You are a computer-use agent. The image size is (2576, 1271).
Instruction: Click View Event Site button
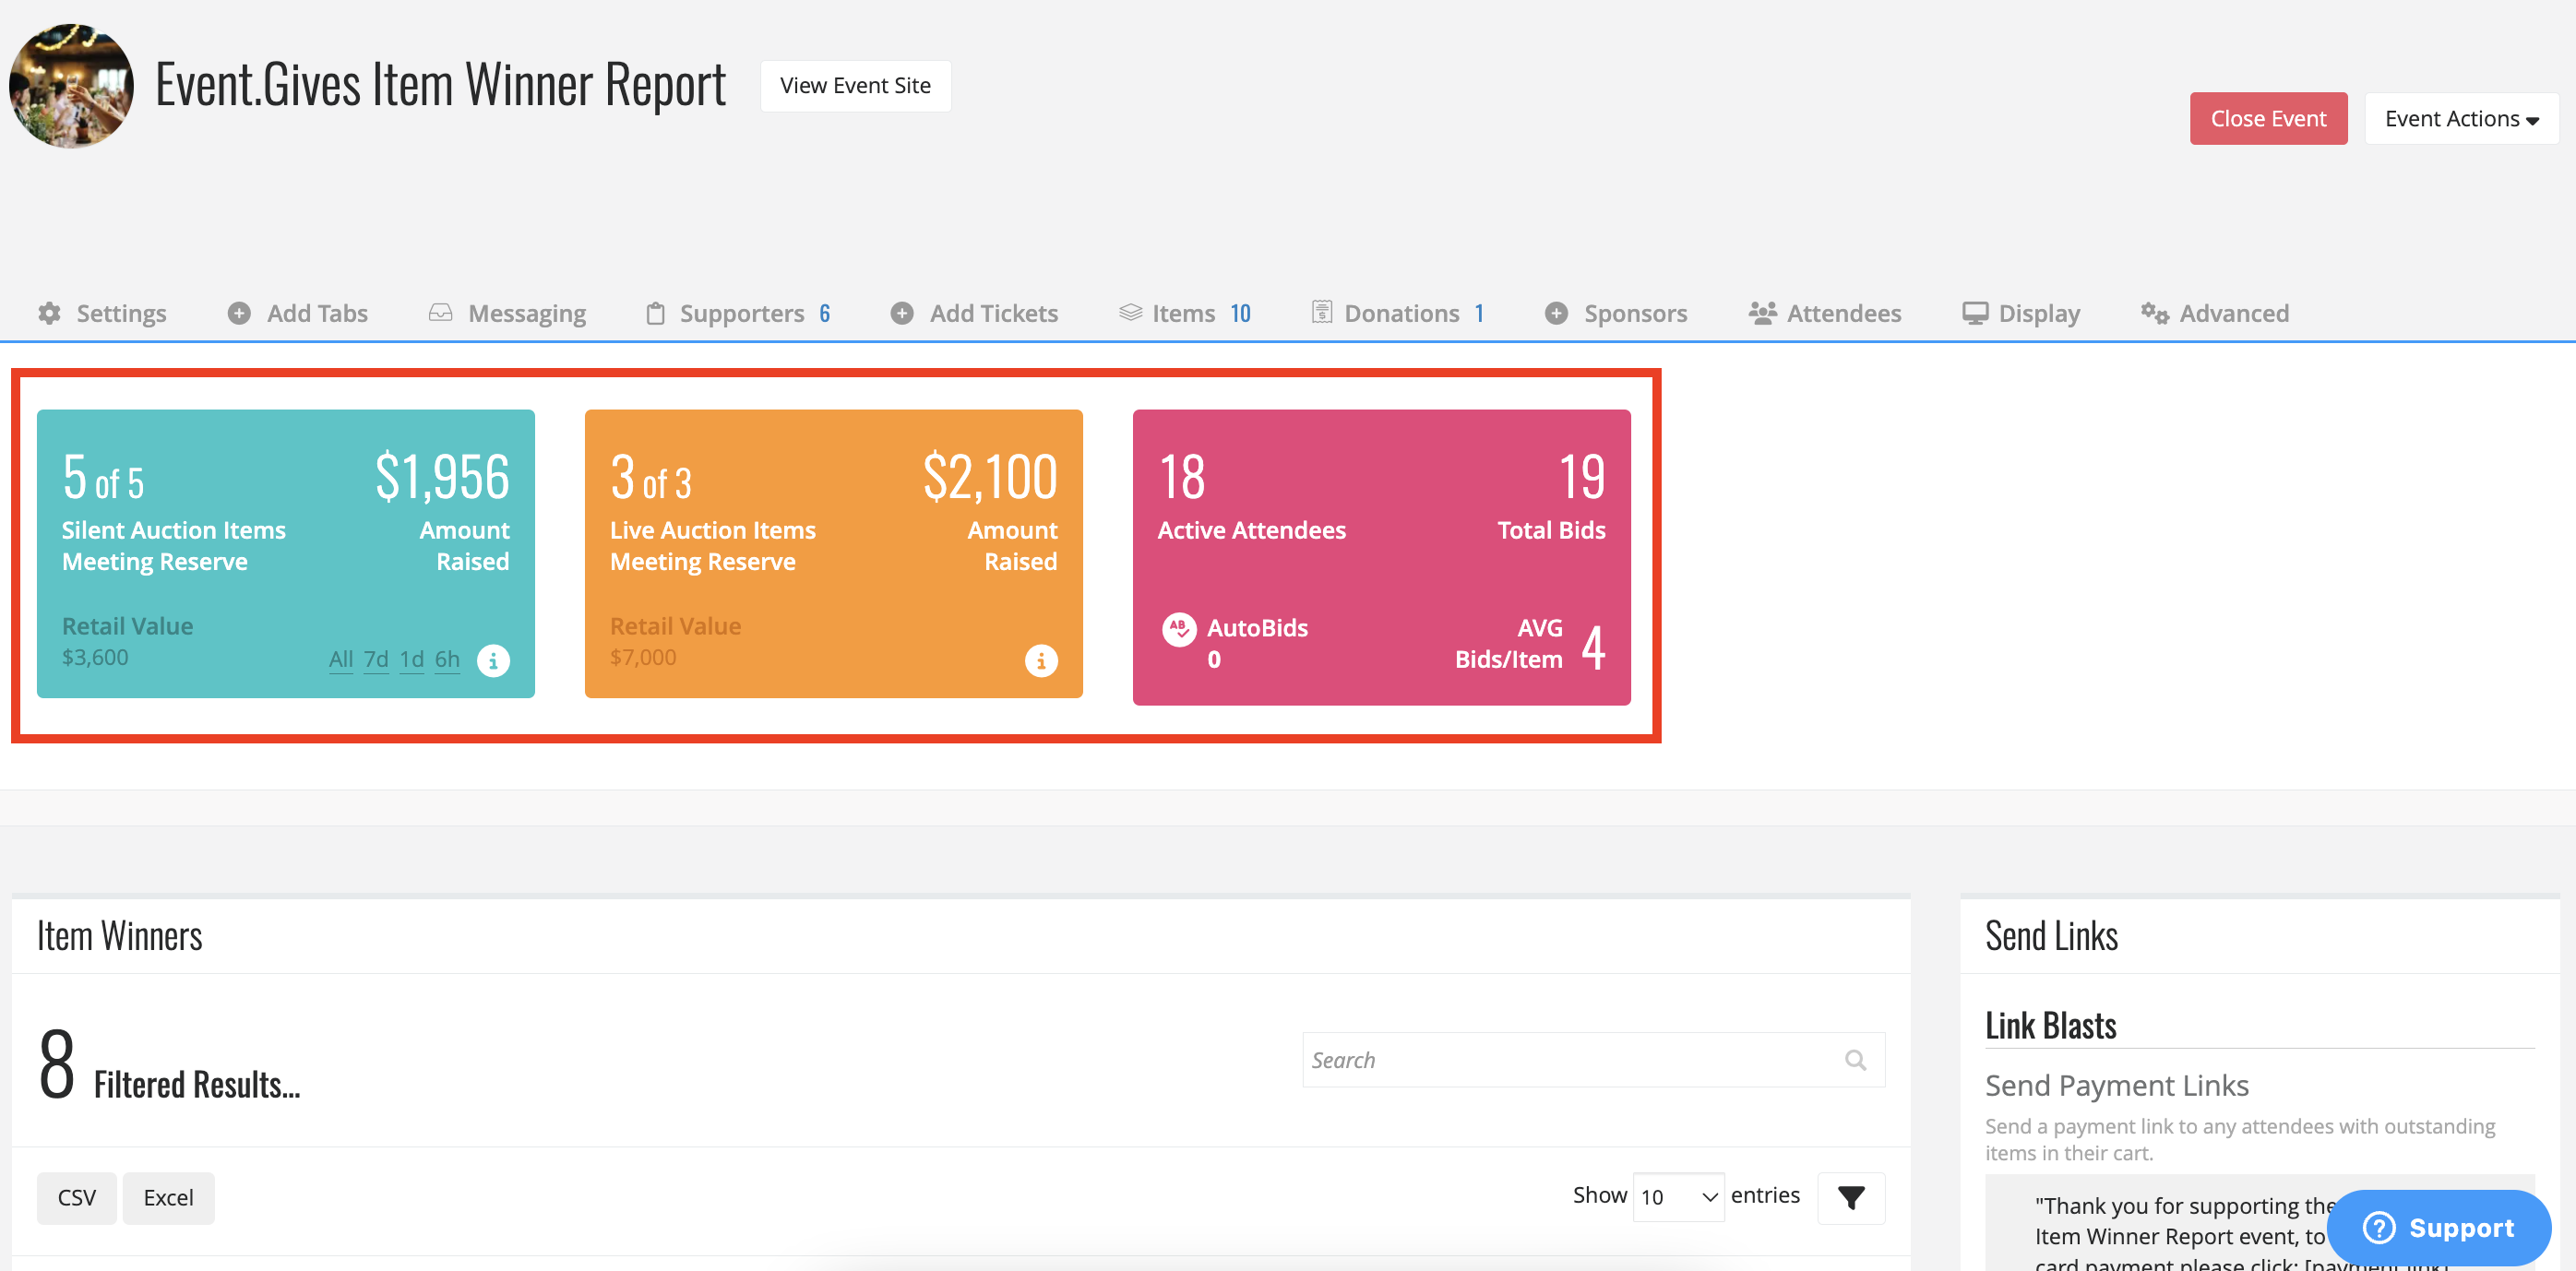click(x=855, y=86)
